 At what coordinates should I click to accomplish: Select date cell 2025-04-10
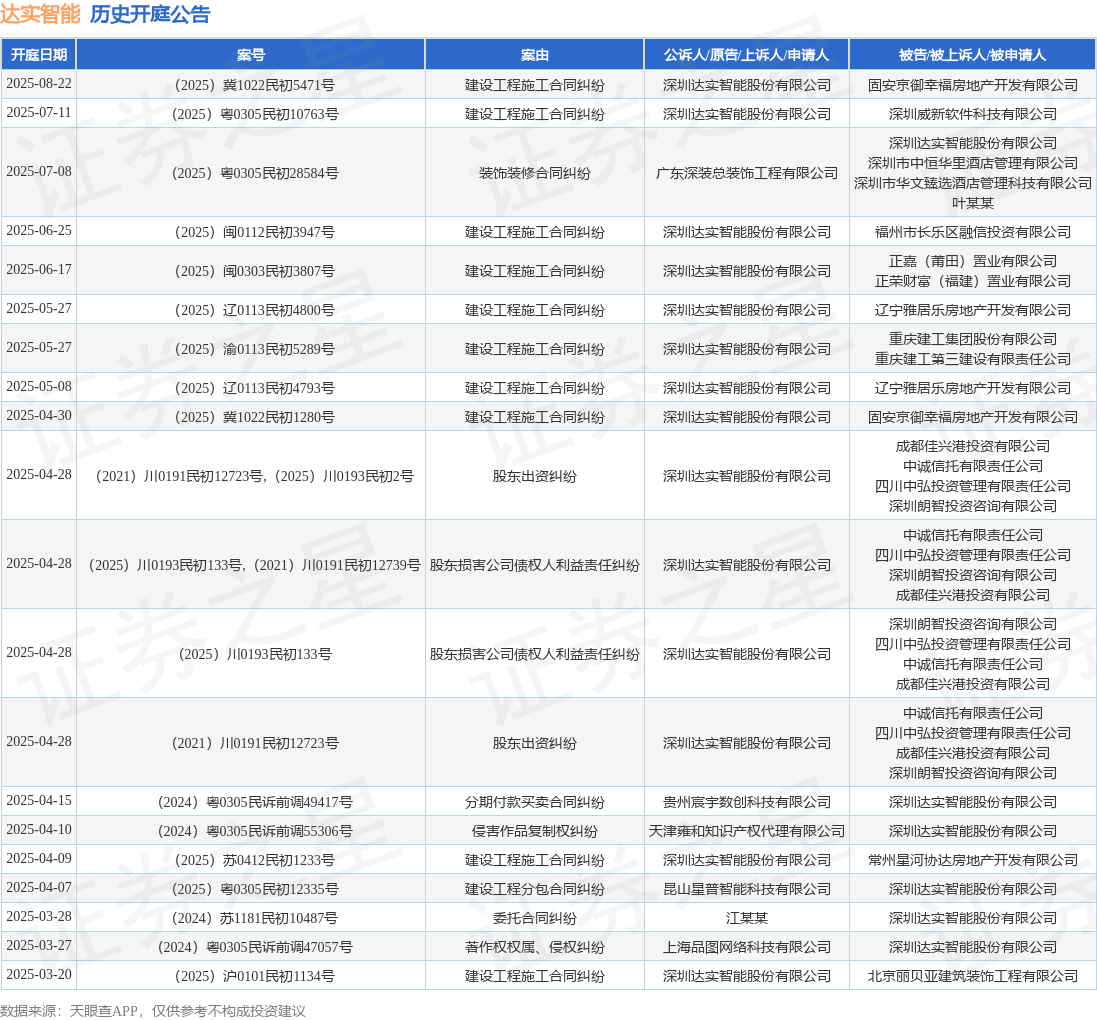click(38, 829)
